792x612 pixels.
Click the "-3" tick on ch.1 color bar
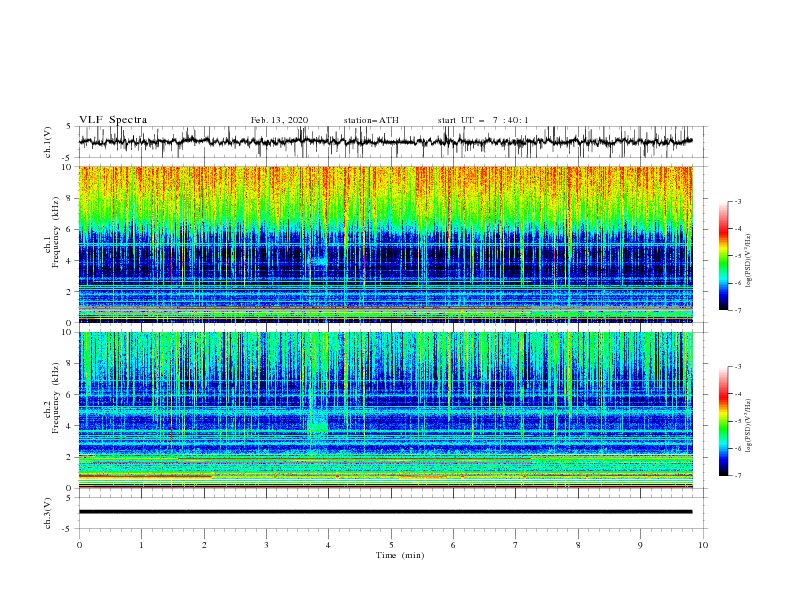pyautogui.click(x=738, y=201)
